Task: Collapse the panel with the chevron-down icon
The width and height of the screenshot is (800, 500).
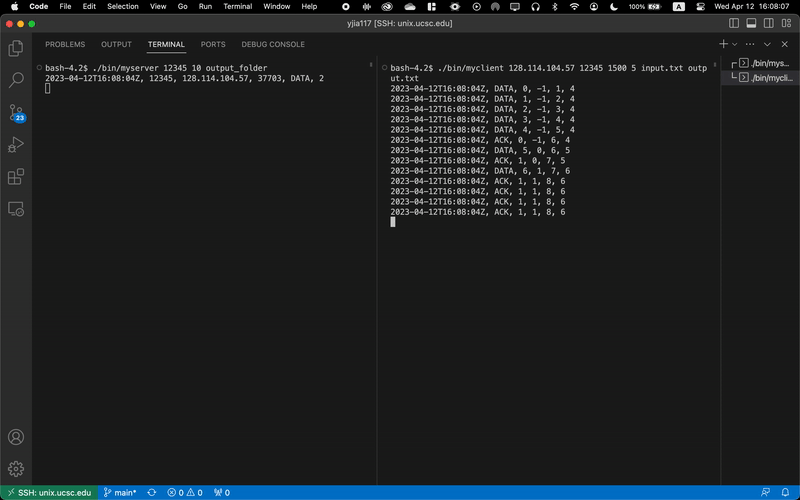Action: pyautogui.click(x=767, y=44)
